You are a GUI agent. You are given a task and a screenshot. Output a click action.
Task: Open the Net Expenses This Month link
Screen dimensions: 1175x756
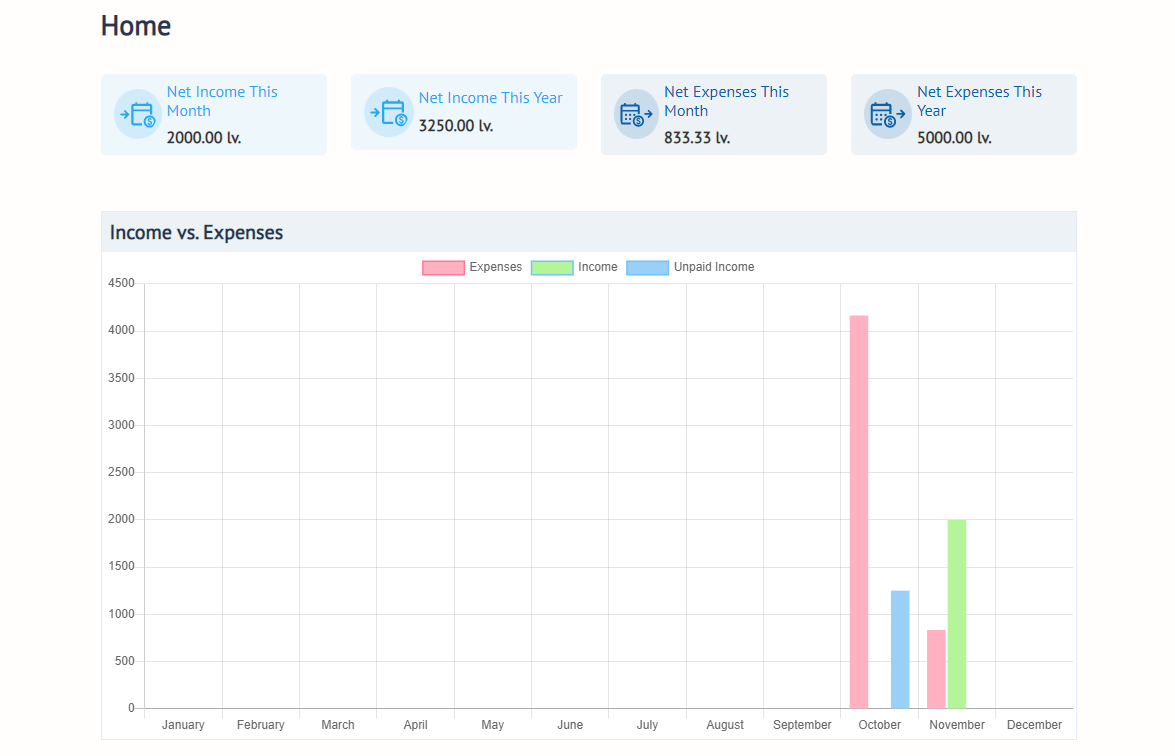(x=726, y=101)
